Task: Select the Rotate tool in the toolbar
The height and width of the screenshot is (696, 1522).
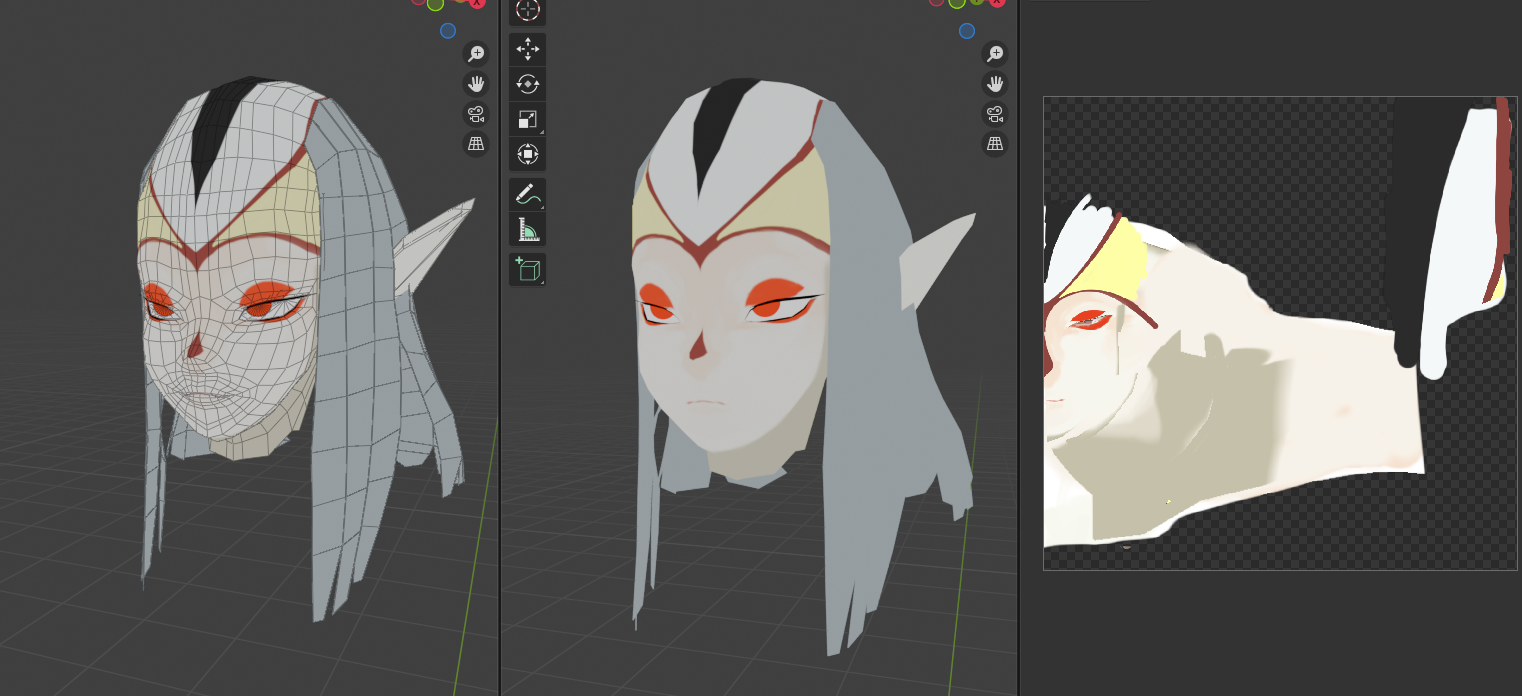Action: pos(527,84)
